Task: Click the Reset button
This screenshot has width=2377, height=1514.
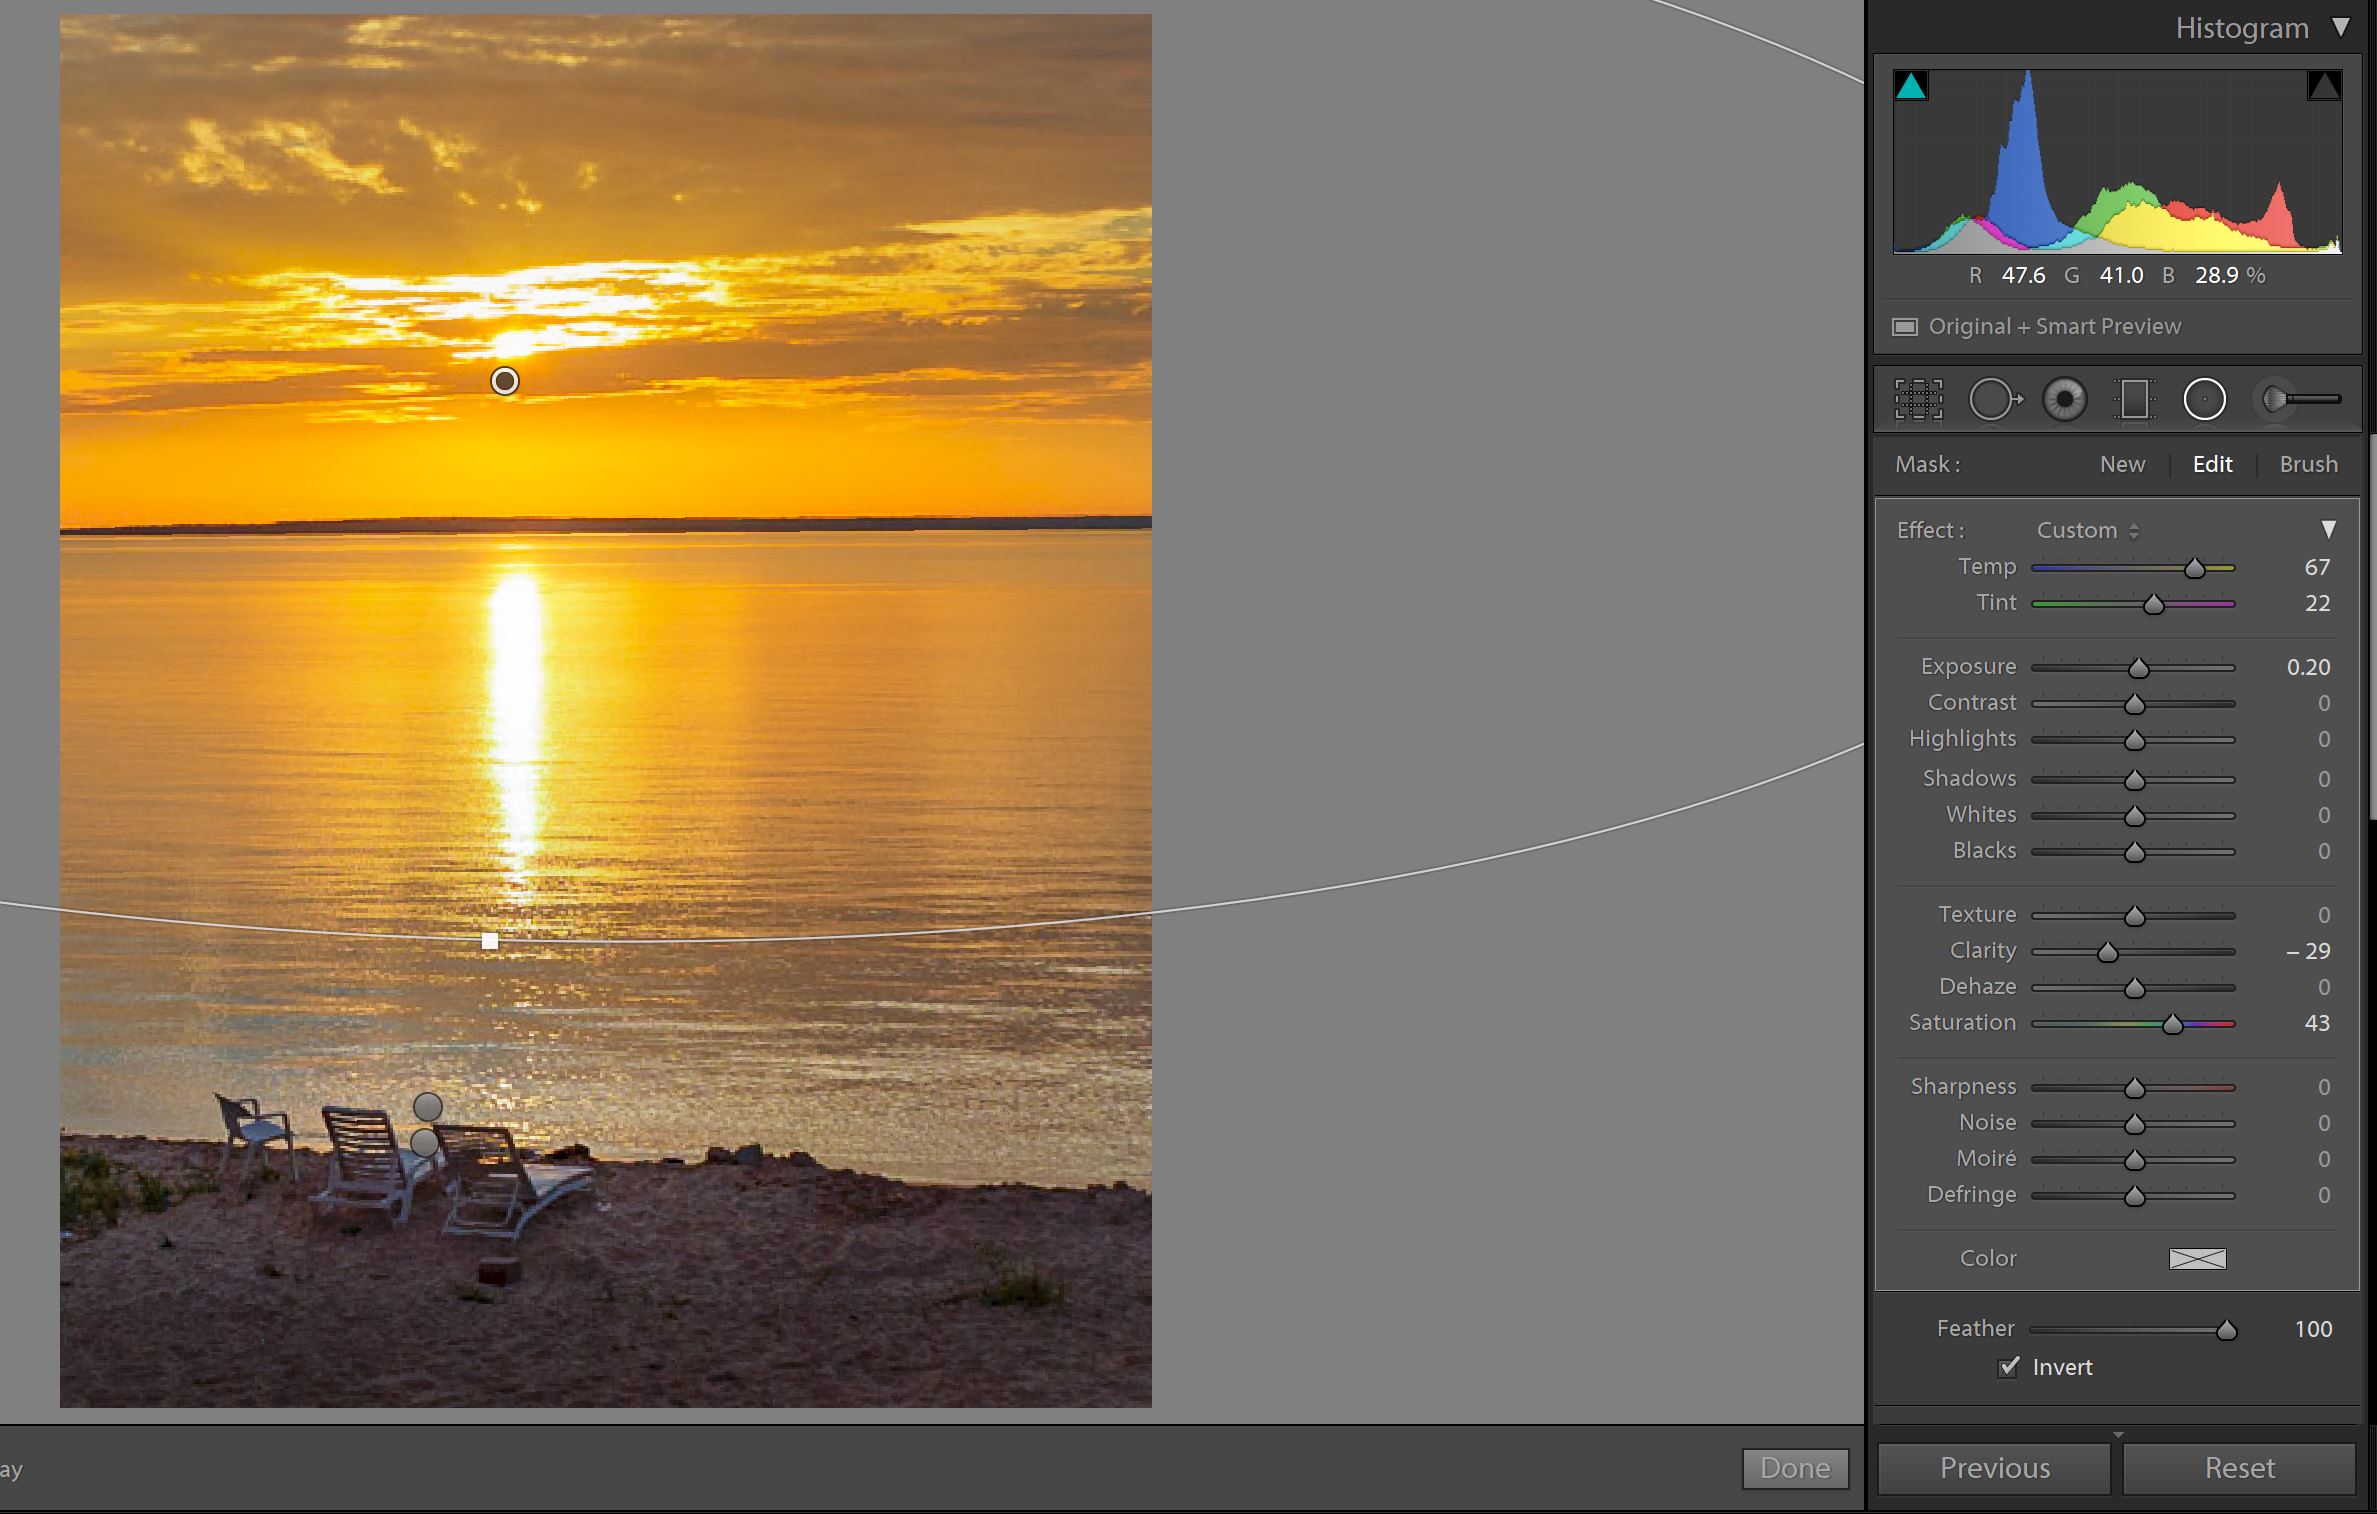Action: tap(2239, 1468)
